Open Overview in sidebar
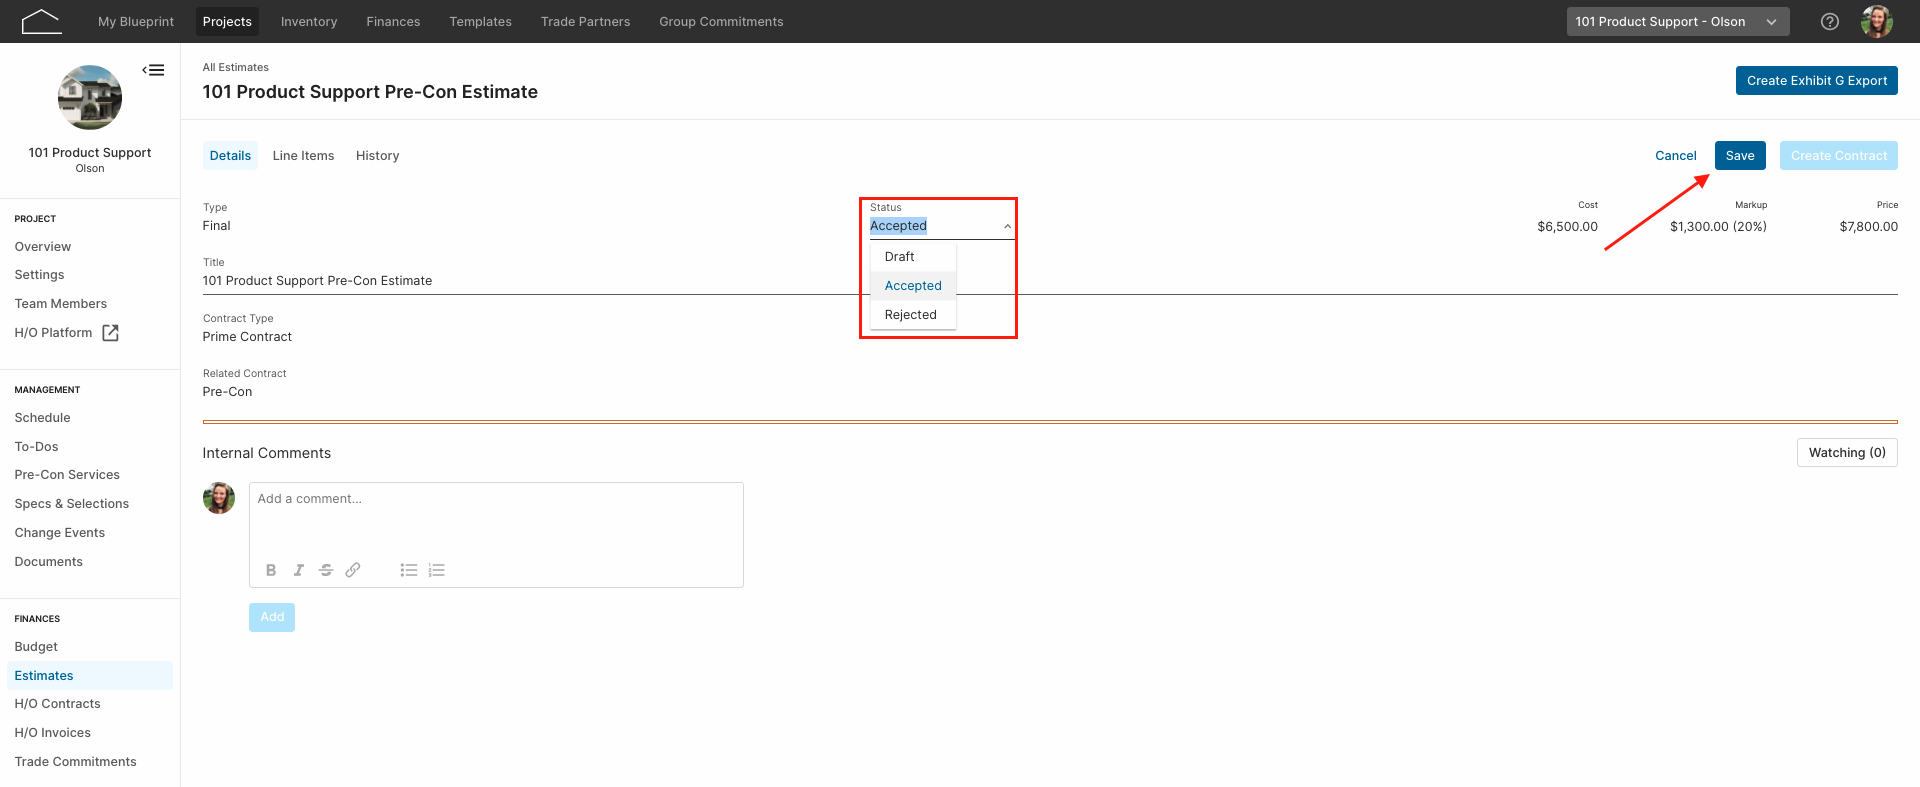 click(43, 247)
